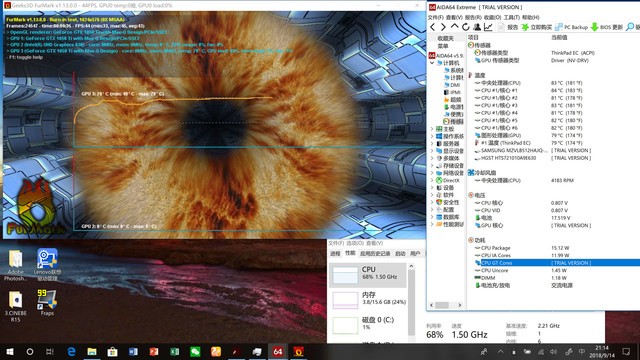Select 磁盘 0 (C:) in Task Manager
This screenshot has width=640, height=360.
pyautogui.click(x=368, y=325)
